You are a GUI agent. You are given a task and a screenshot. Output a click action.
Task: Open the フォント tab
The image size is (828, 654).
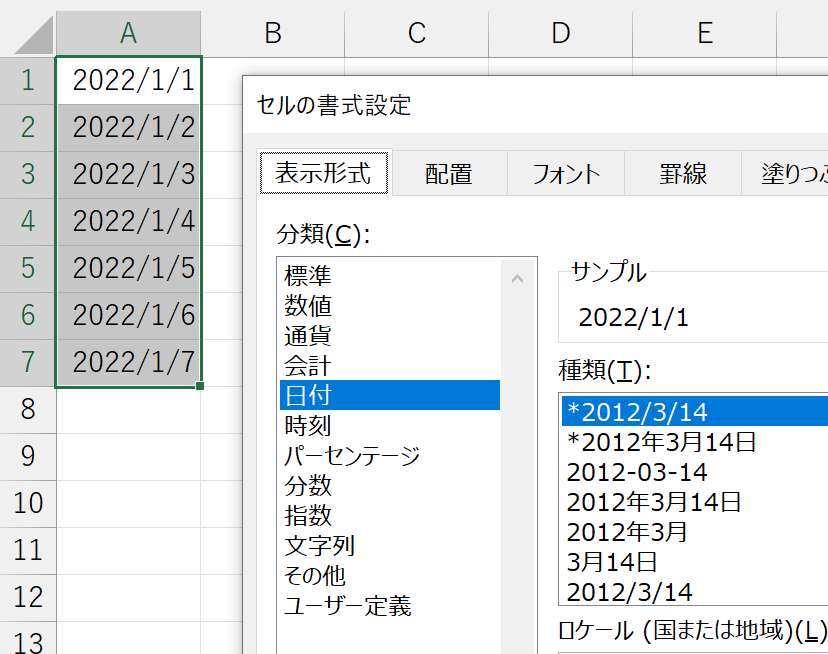(566, 174)
